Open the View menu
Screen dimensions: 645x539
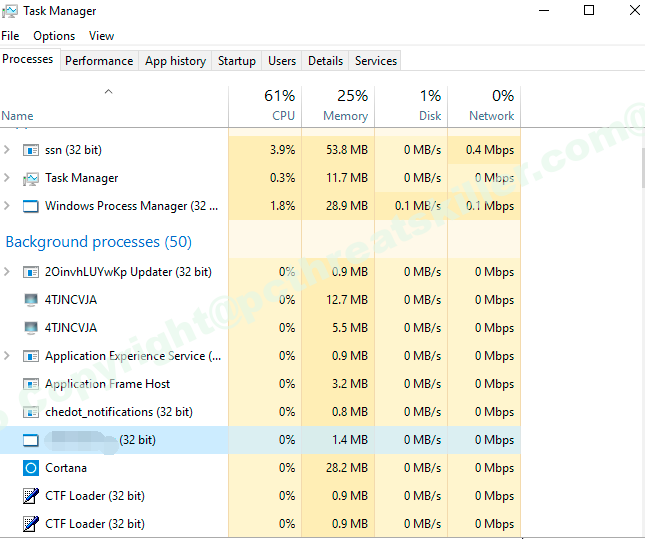[101, 36]
